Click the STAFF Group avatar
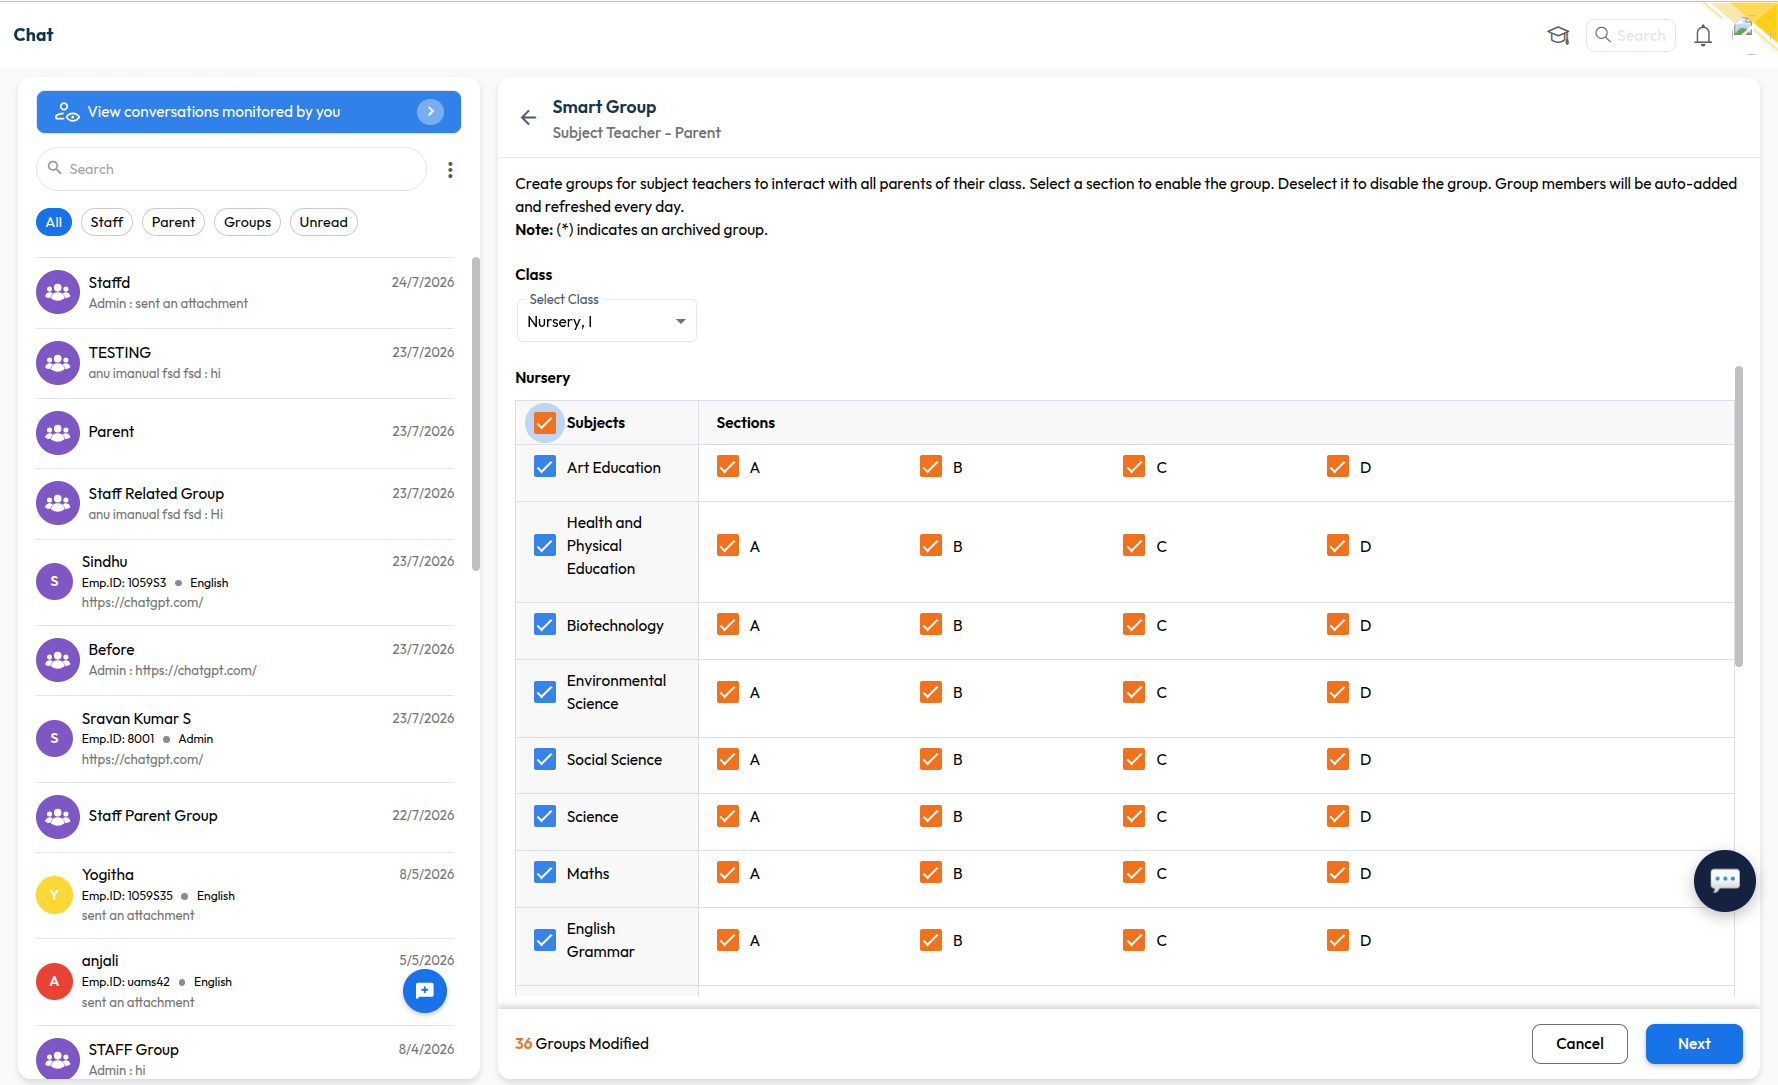1778x1085 pixels. [58, 1058]
